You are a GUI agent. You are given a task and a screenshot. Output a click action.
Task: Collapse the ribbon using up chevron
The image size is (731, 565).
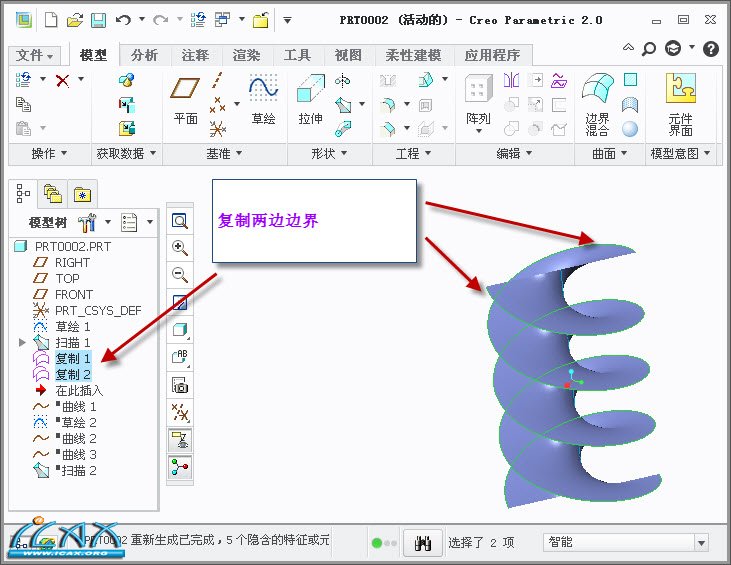628,47
